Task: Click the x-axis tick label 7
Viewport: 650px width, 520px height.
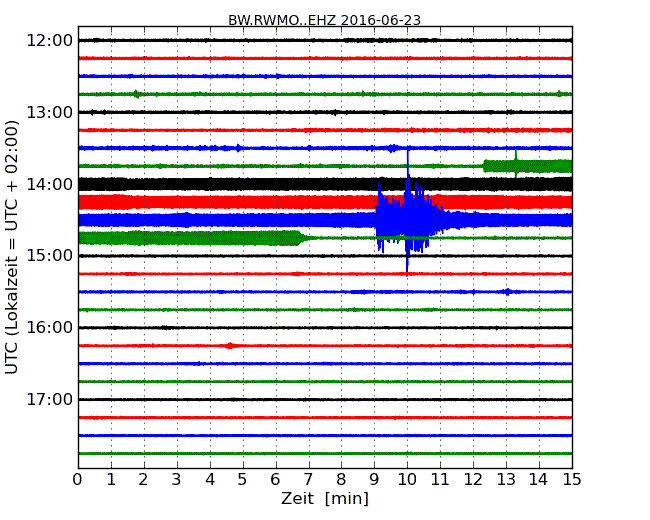Action: pyautogui.click(x=308, y=480)
